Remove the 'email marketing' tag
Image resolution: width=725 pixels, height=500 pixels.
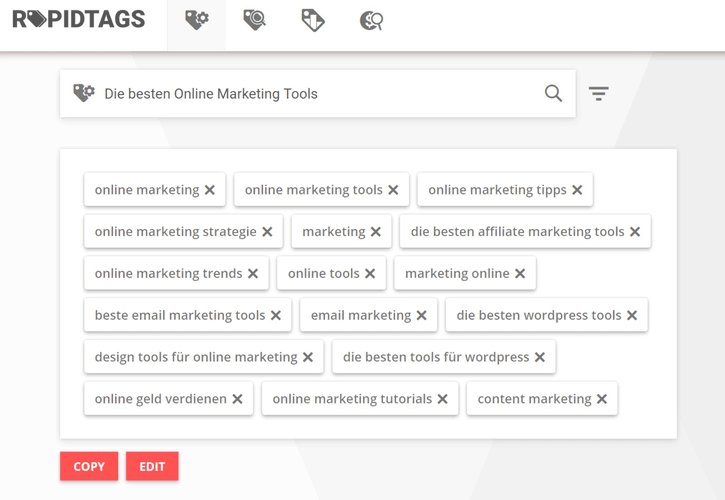pyautogui.click(x=422, y=315)
